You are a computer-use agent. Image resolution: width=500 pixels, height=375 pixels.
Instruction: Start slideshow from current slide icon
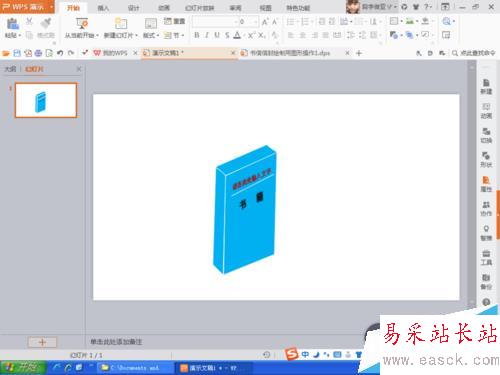(82, 24)
